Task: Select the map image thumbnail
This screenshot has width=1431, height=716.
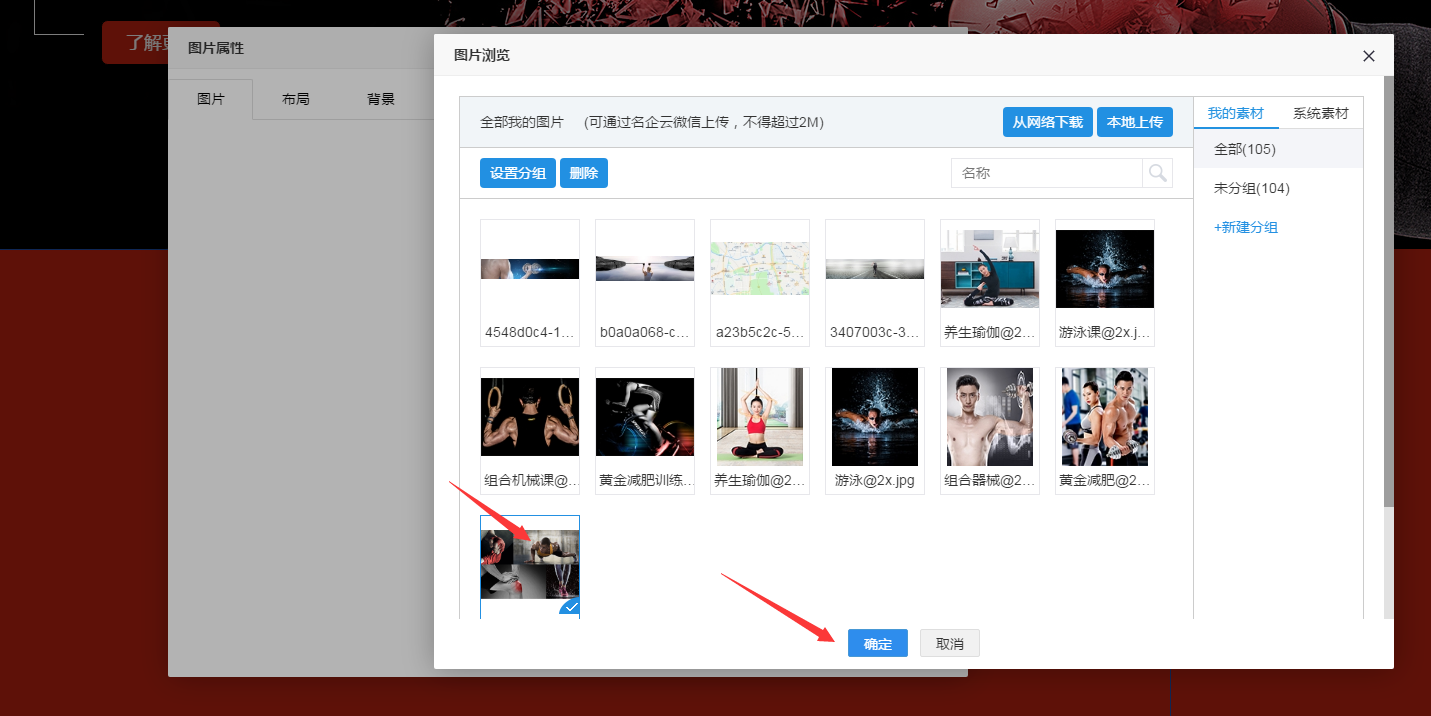Action: [759, 268]
